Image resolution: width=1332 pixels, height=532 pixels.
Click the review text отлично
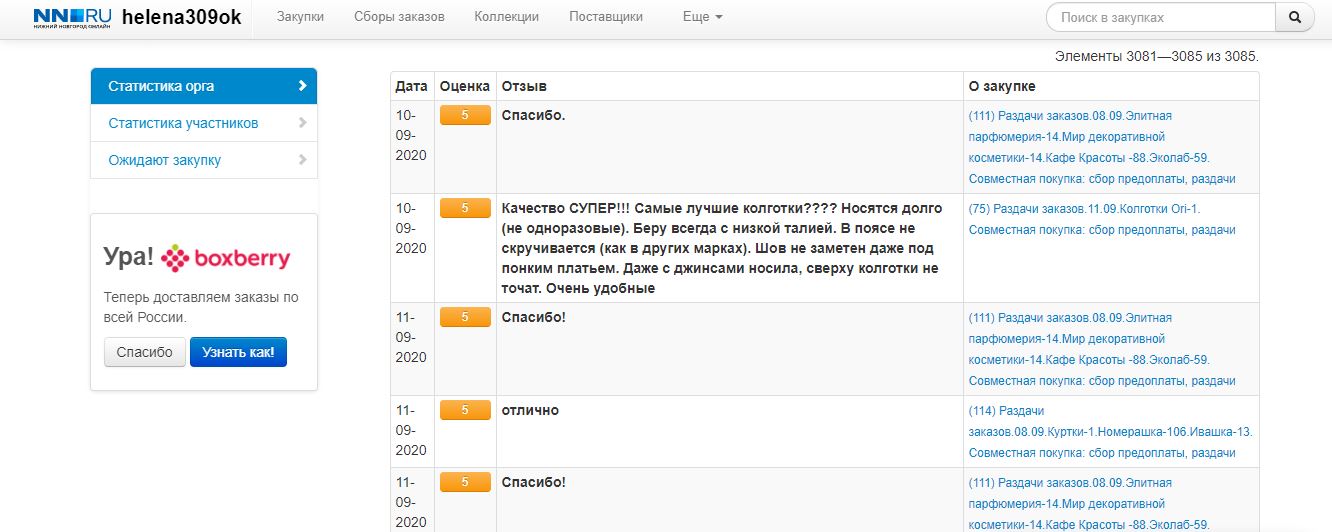[530, 410]
